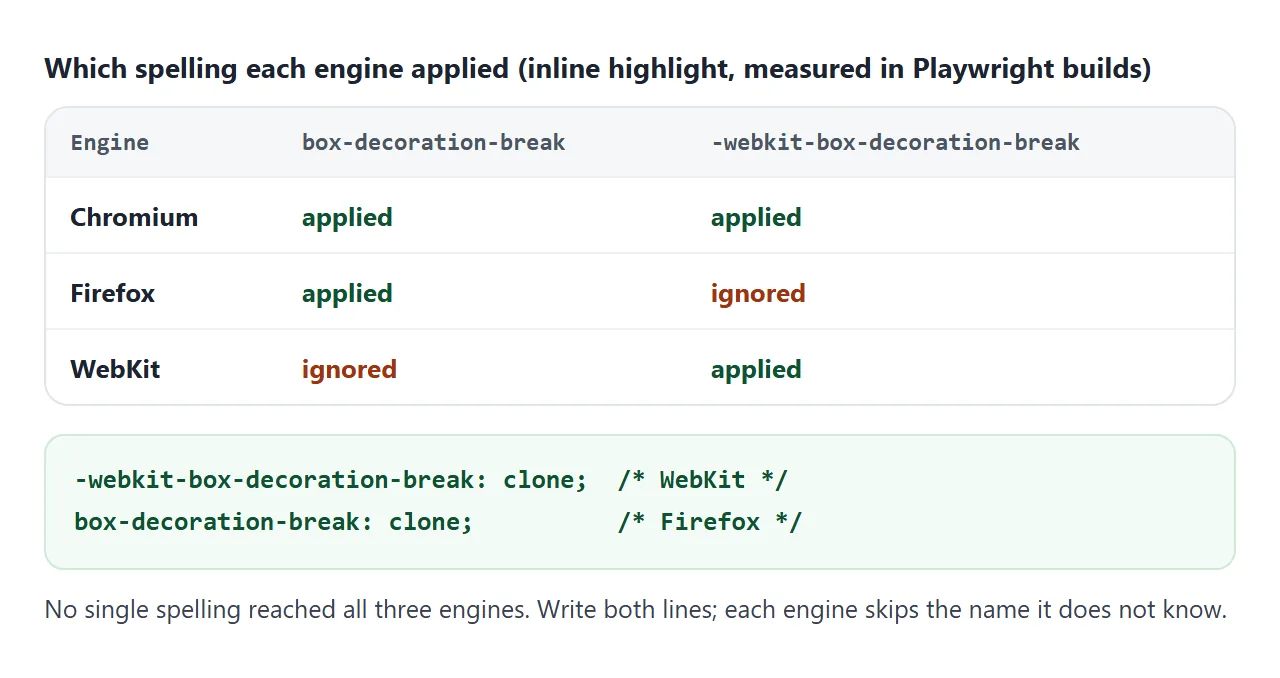
Task: Click the "/* Firefox */" code comment
Action: click(x=710, y=522)
